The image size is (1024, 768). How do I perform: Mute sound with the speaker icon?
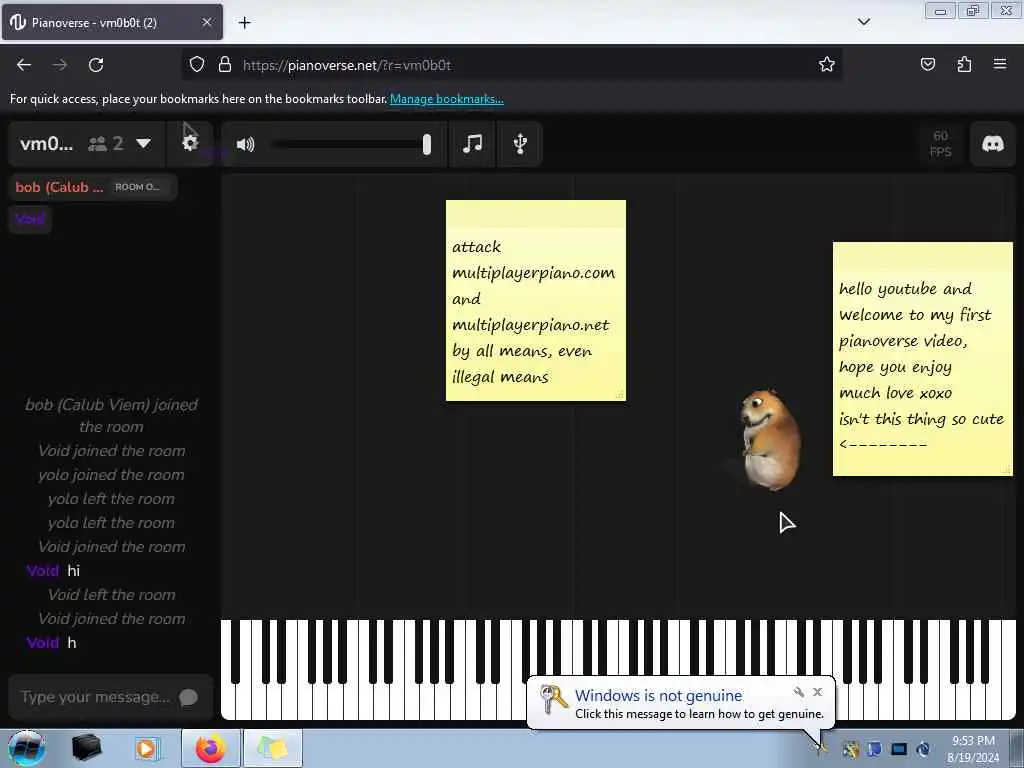click(x=246, y=144)
